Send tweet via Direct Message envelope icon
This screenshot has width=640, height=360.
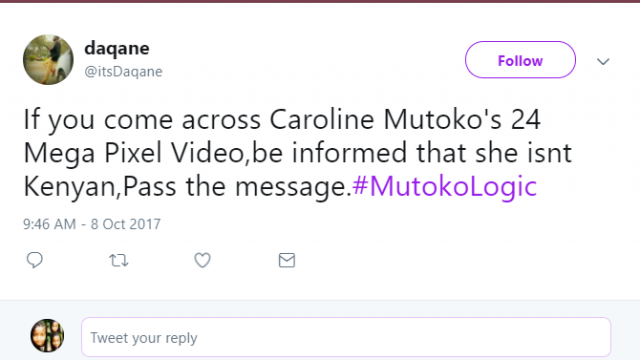pos(287,260)
